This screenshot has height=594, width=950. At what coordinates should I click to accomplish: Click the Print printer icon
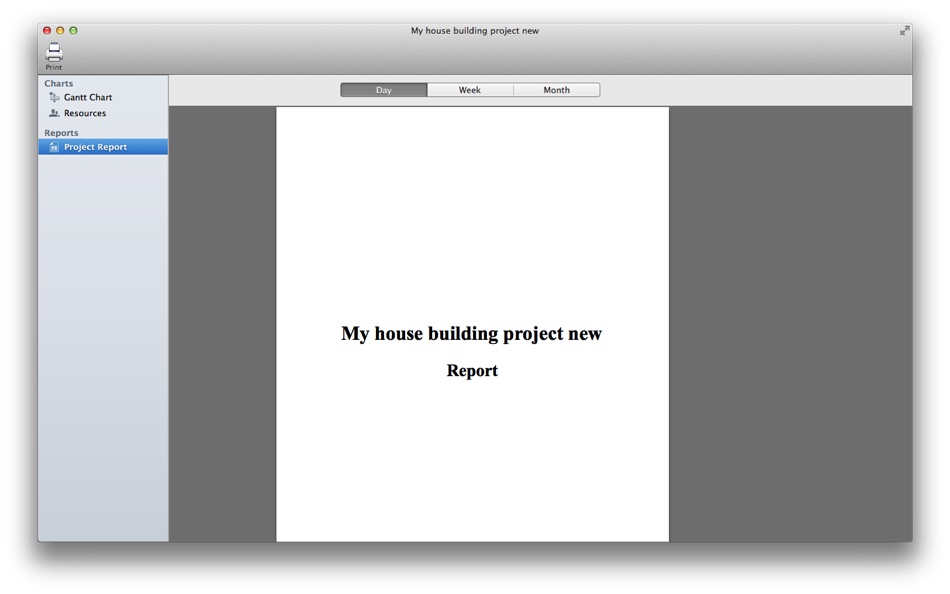[x=54, y=52]
